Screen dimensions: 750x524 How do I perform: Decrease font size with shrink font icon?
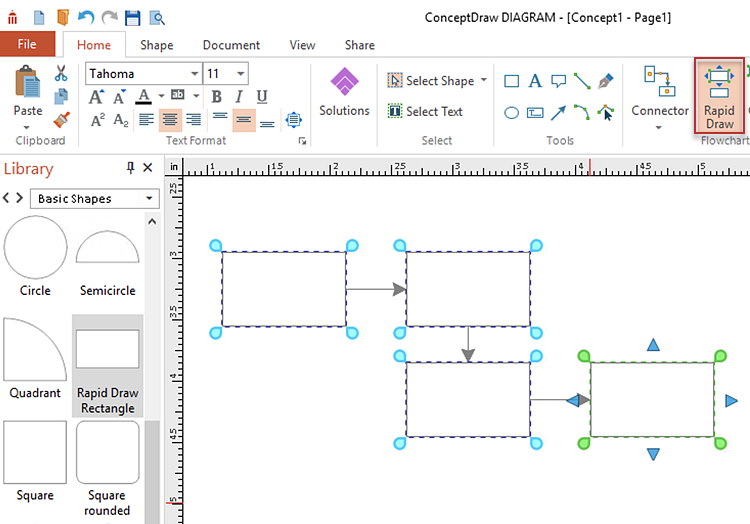tap(120, 97)
